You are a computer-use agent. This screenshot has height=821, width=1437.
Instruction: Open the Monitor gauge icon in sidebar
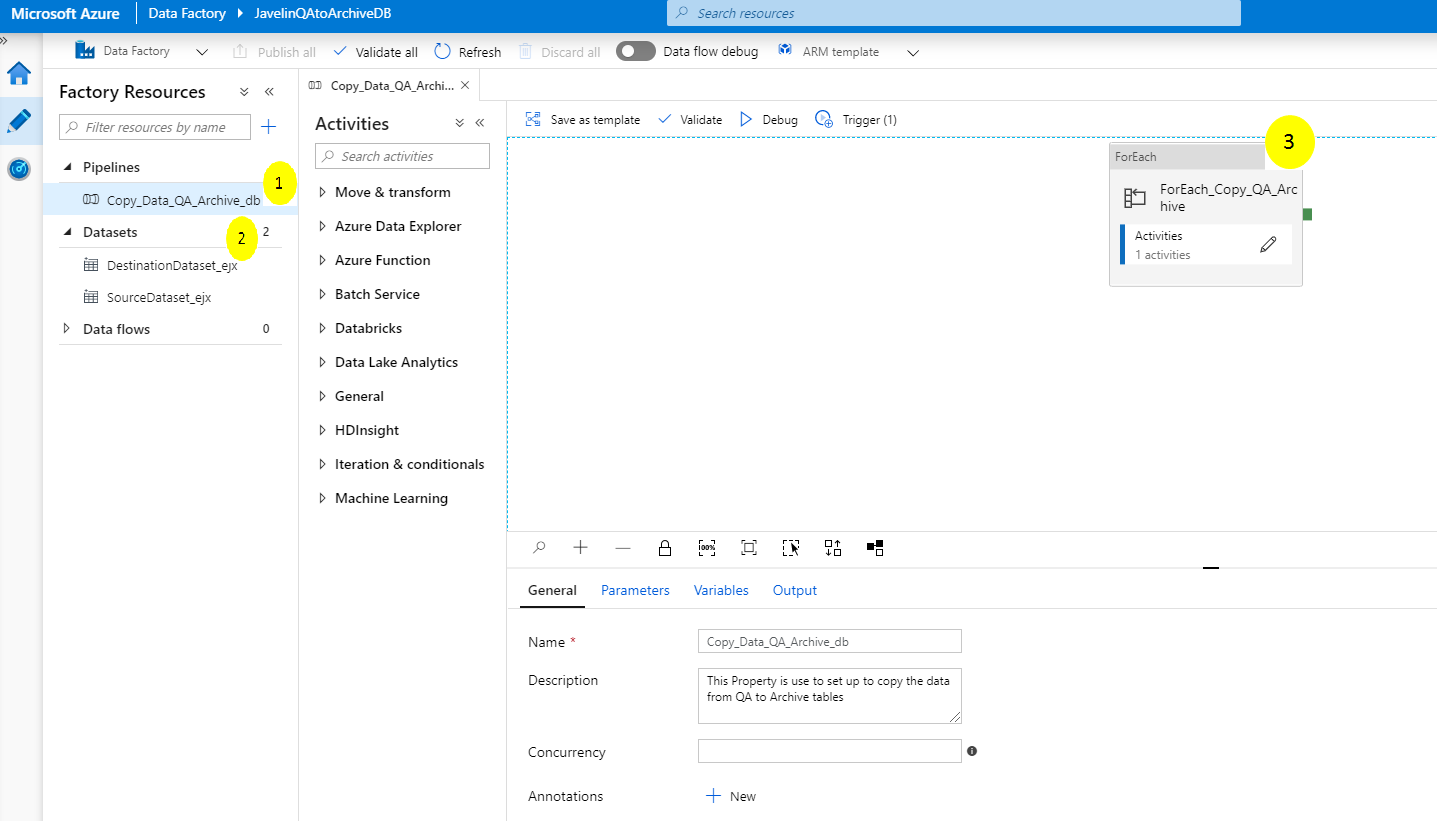click(19, 169)
